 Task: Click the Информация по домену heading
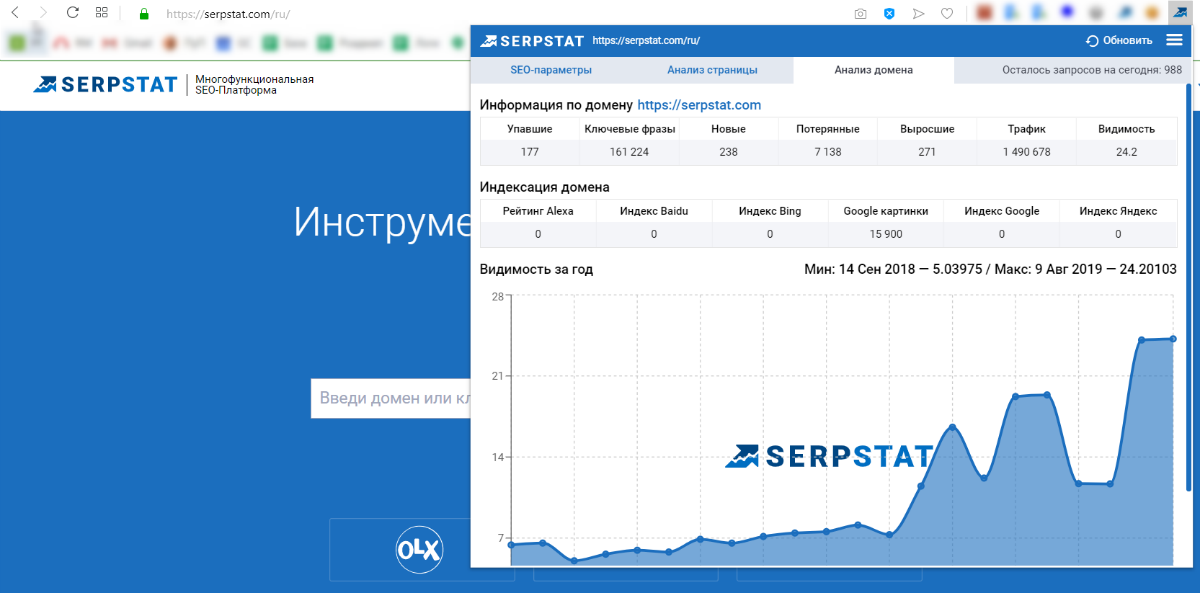click(556, 105)
